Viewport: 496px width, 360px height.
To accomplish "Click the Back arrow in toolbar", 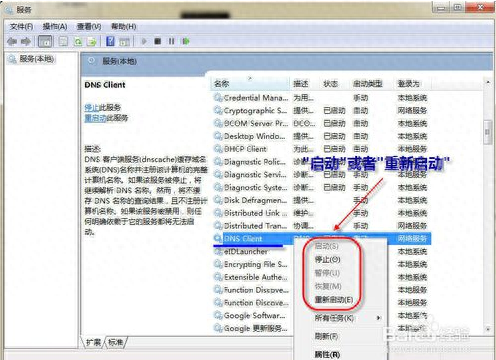I will pyautogui.click(x=12, y=41).
